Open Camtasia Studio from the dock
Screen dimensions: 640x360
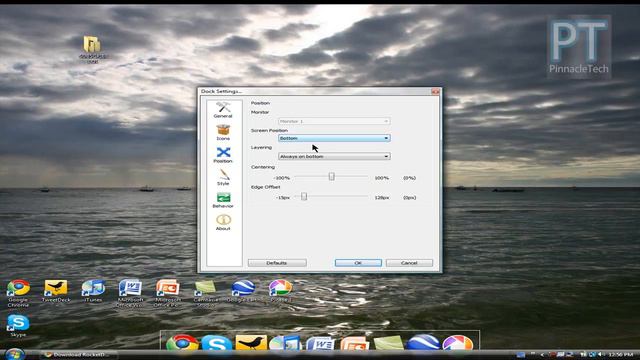[x=389, y=343]
